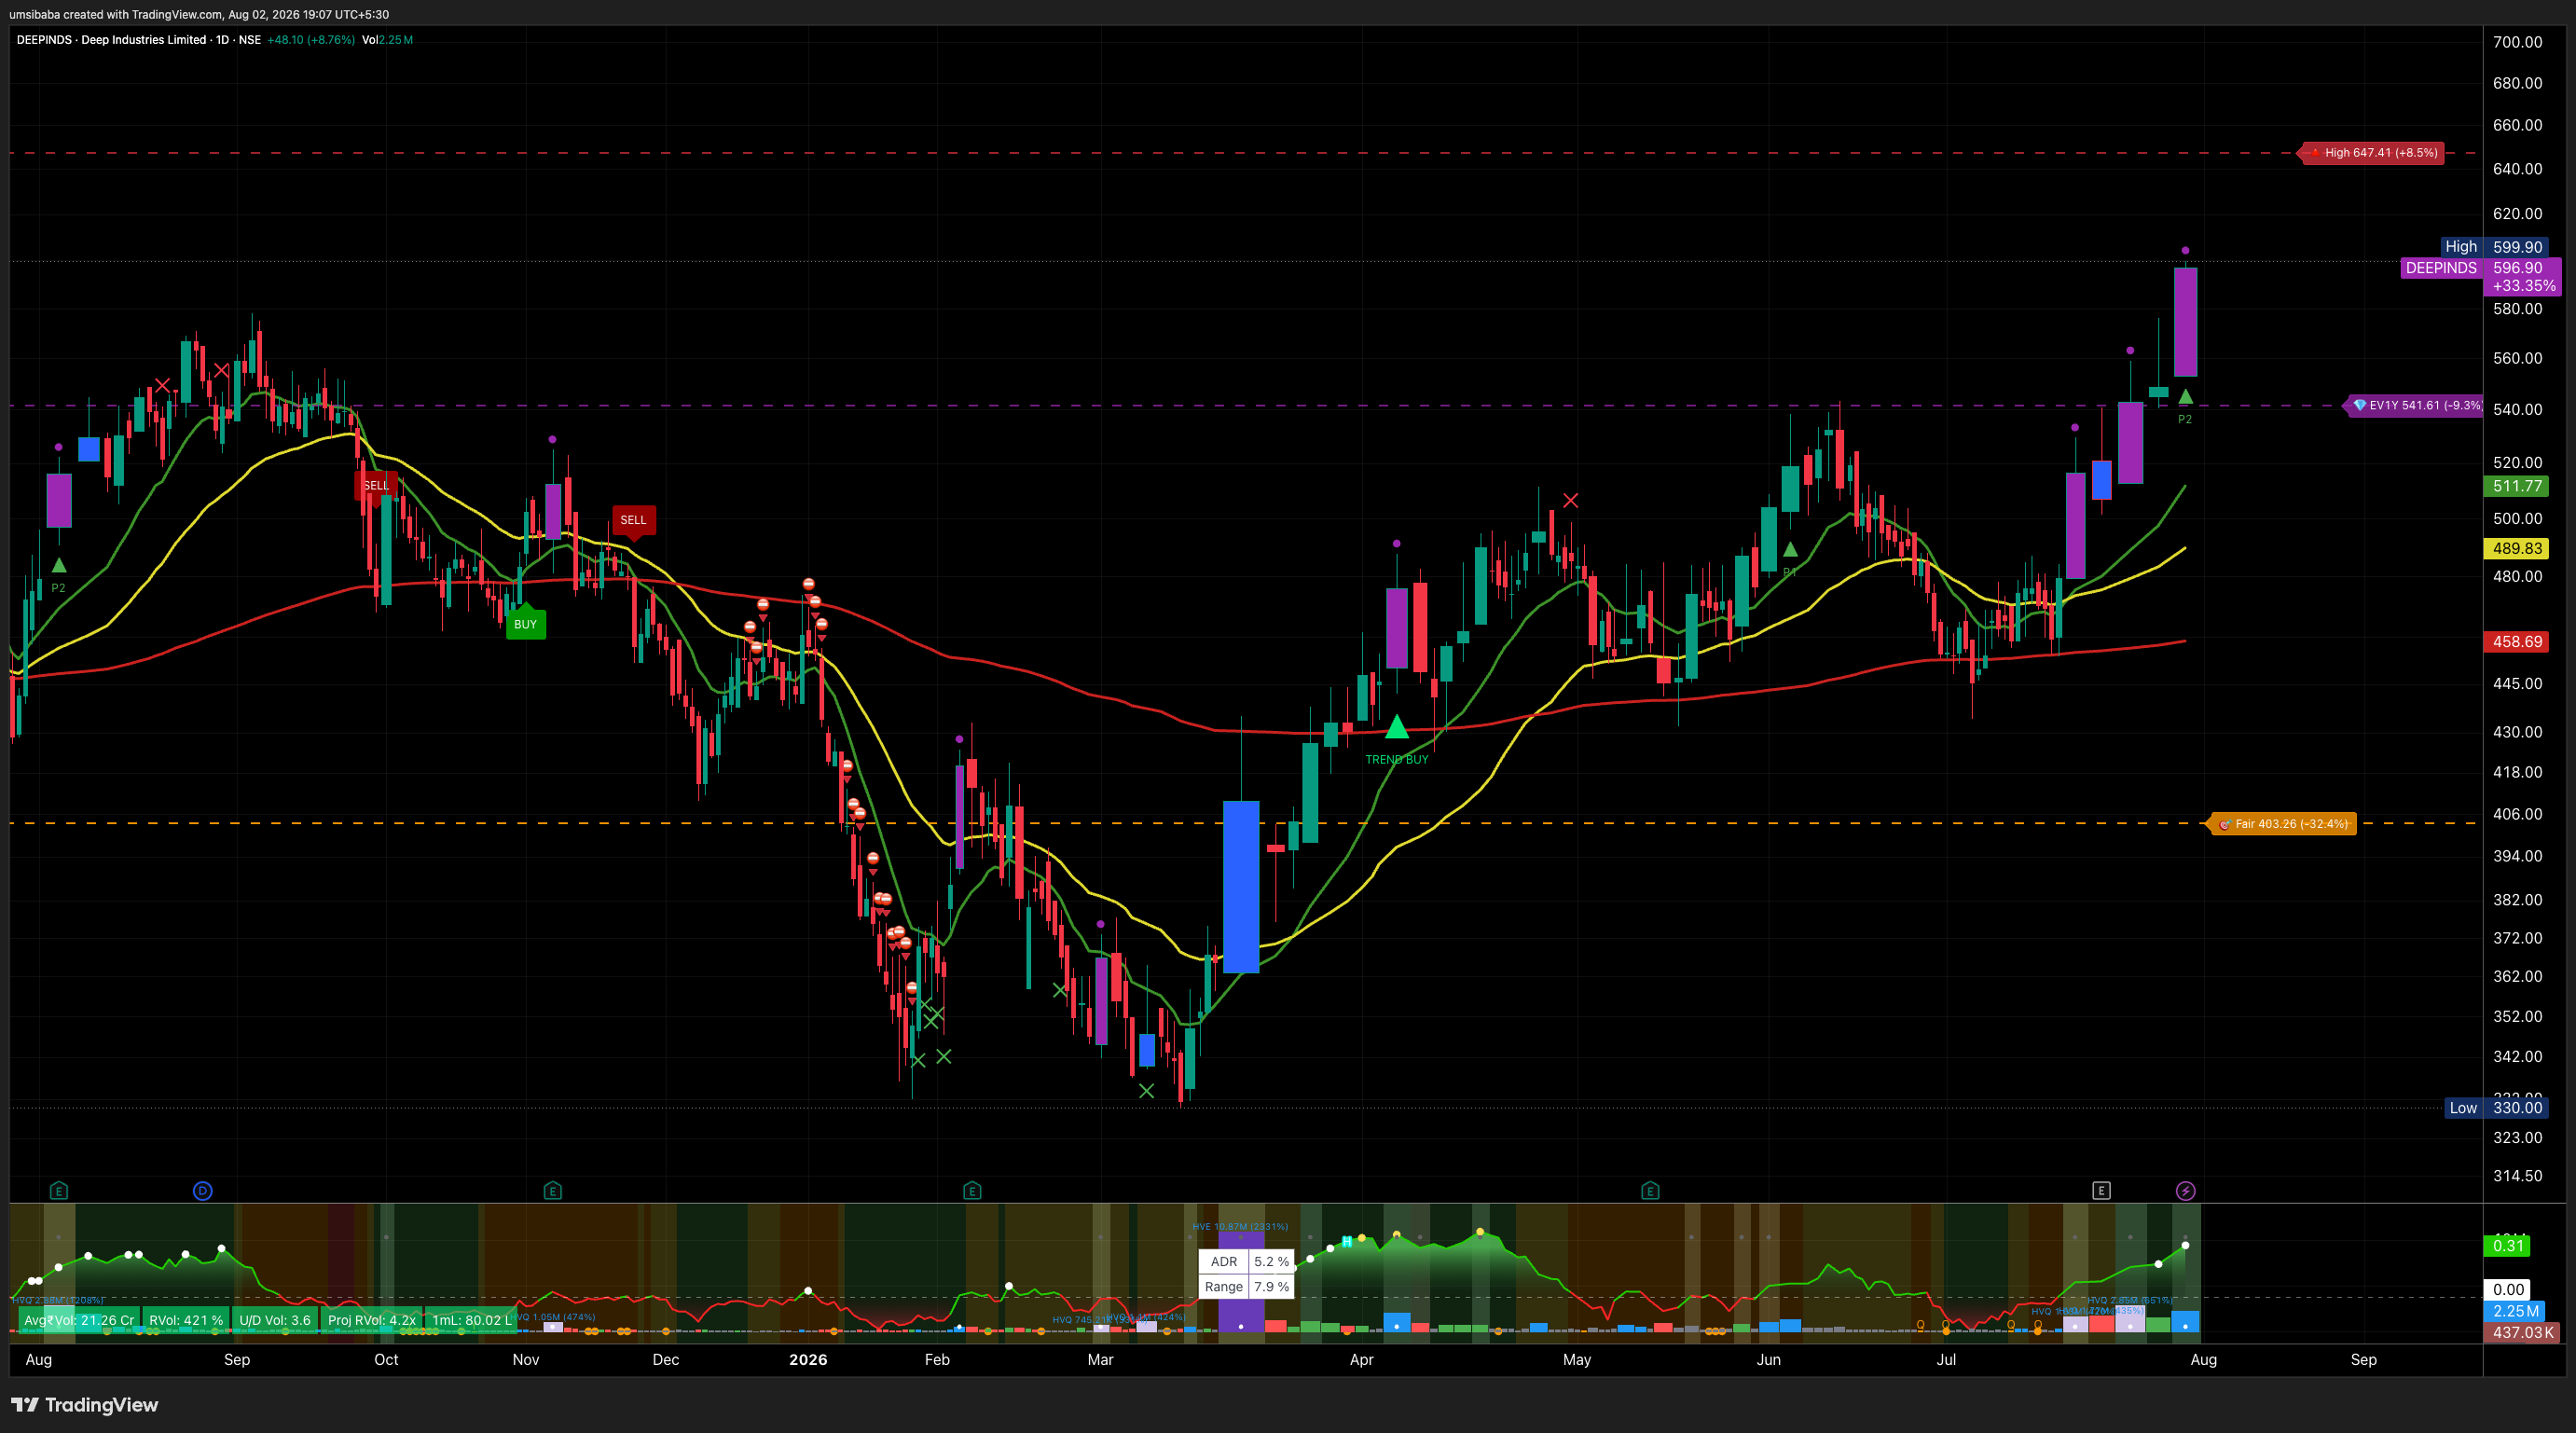Select the latest tall purple candle

pos(2185,322)
